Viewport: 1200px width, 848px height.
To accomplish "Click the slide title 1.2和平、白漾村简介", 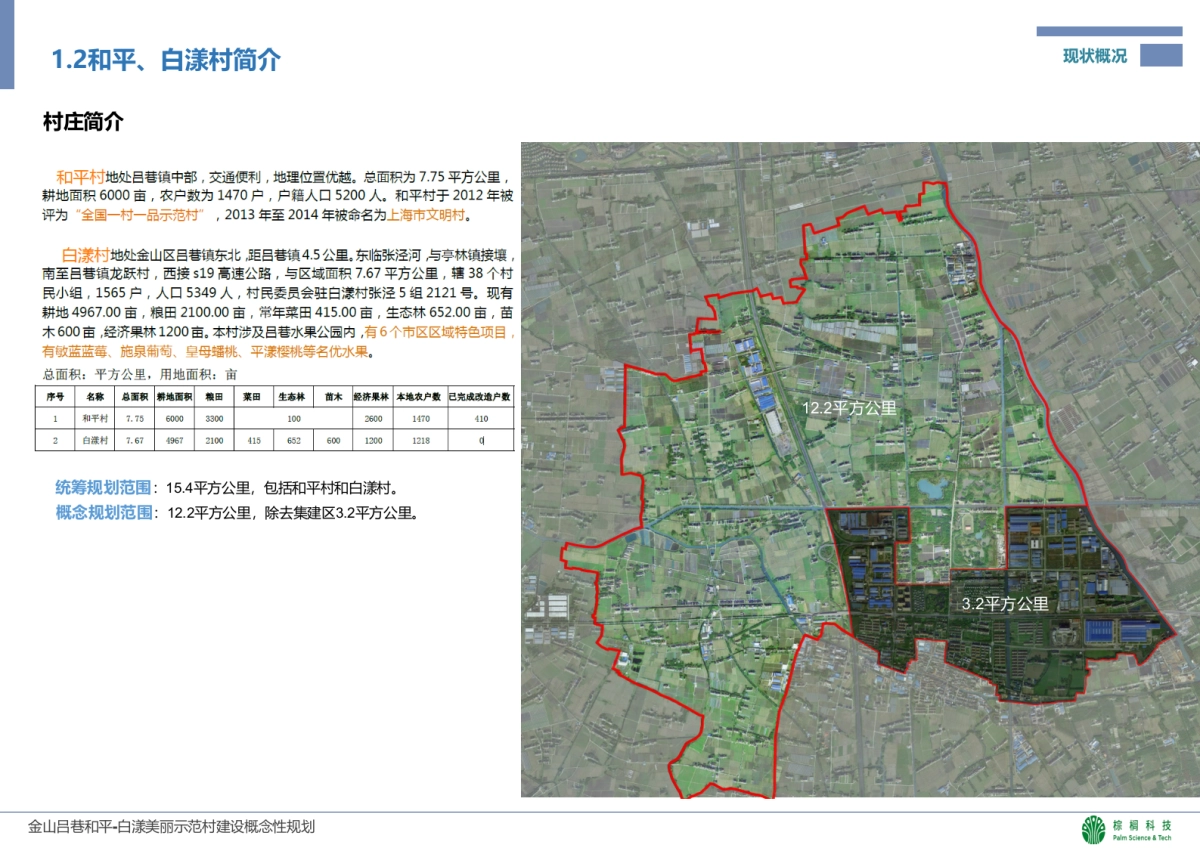I will pos(168,59).
